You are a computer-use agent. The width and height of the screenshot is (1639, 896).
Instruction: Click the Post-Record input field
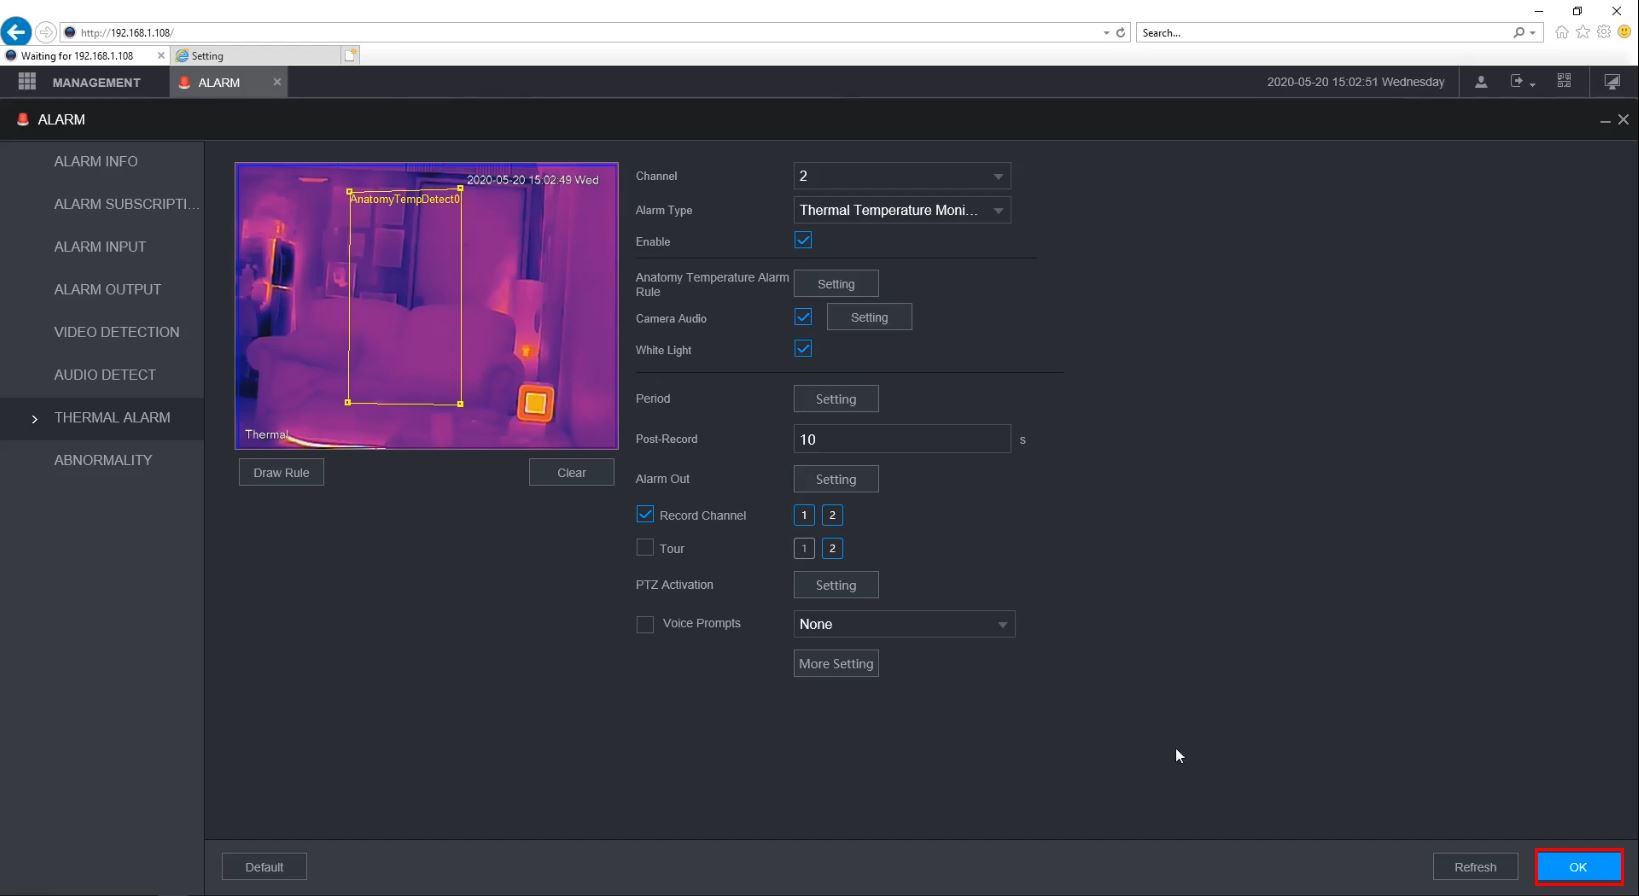click(901, 439)
